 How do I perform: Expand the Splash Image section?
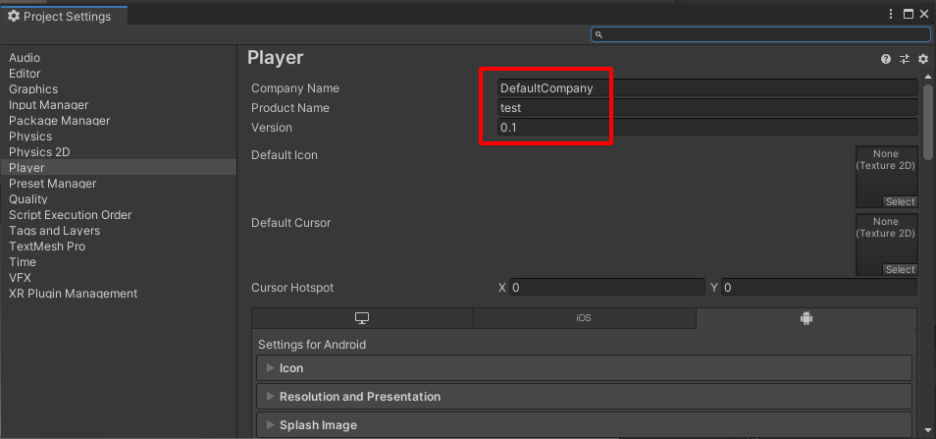584,425
